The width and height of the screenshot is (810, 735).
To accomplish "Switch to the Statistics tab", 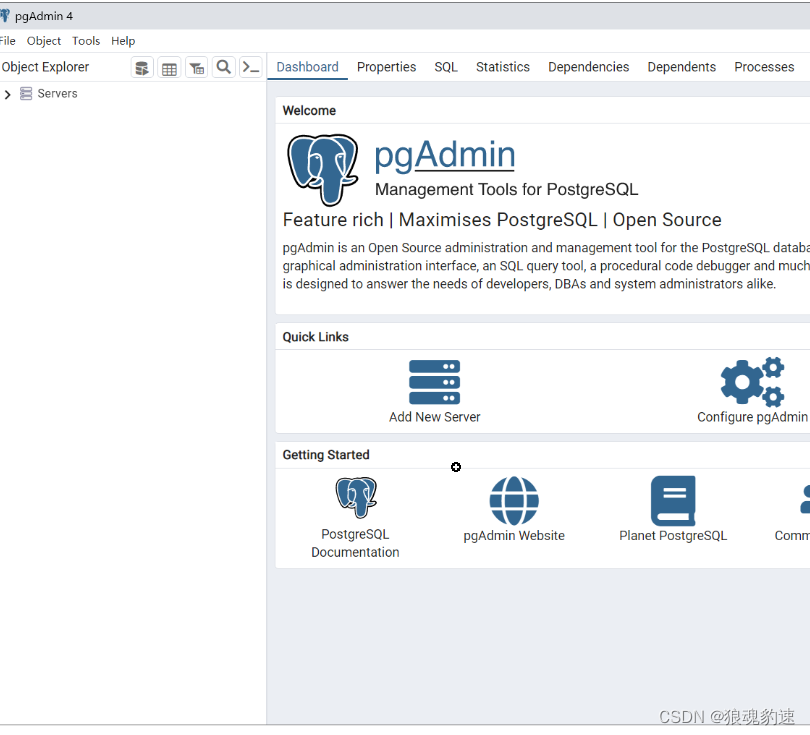I will [502, 67].
